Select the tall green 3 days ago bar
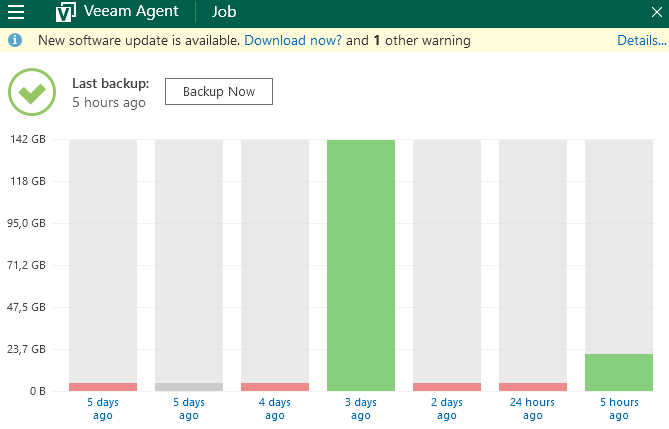 tap(361, 265)
